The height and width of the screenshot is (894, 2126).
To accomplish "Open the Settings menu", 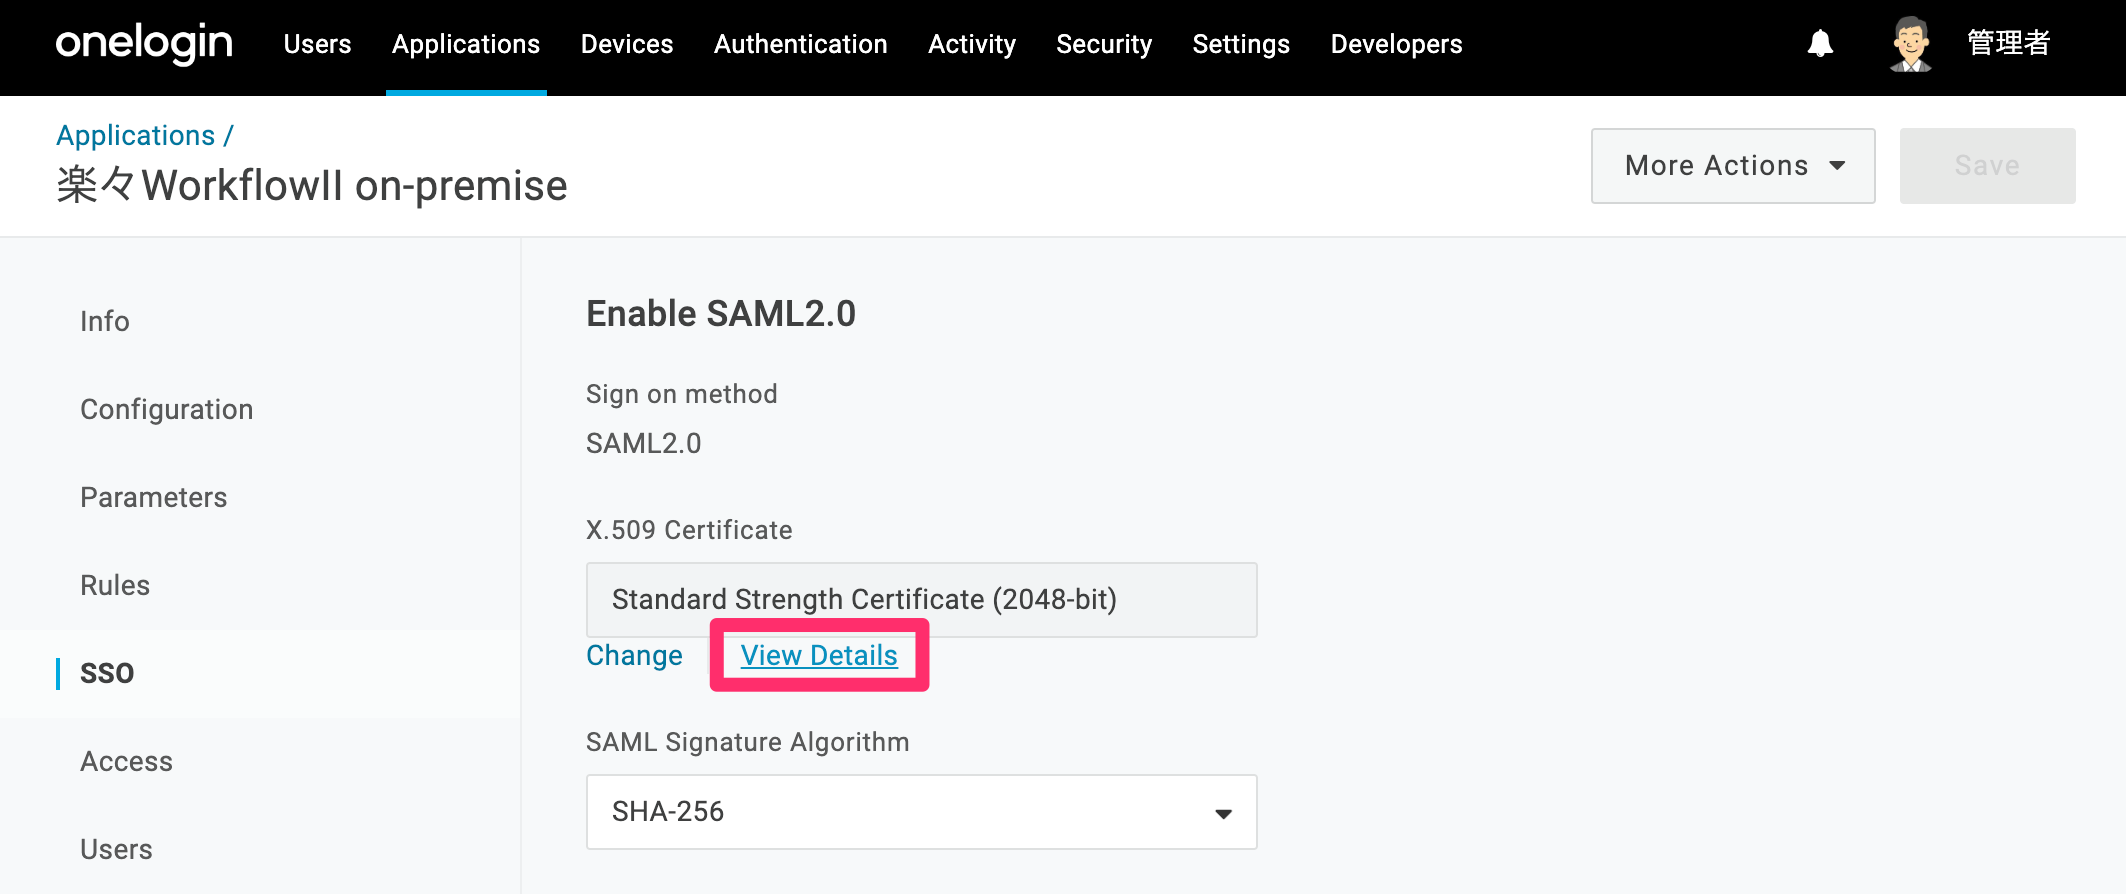I will click(x=1241, y=44).
